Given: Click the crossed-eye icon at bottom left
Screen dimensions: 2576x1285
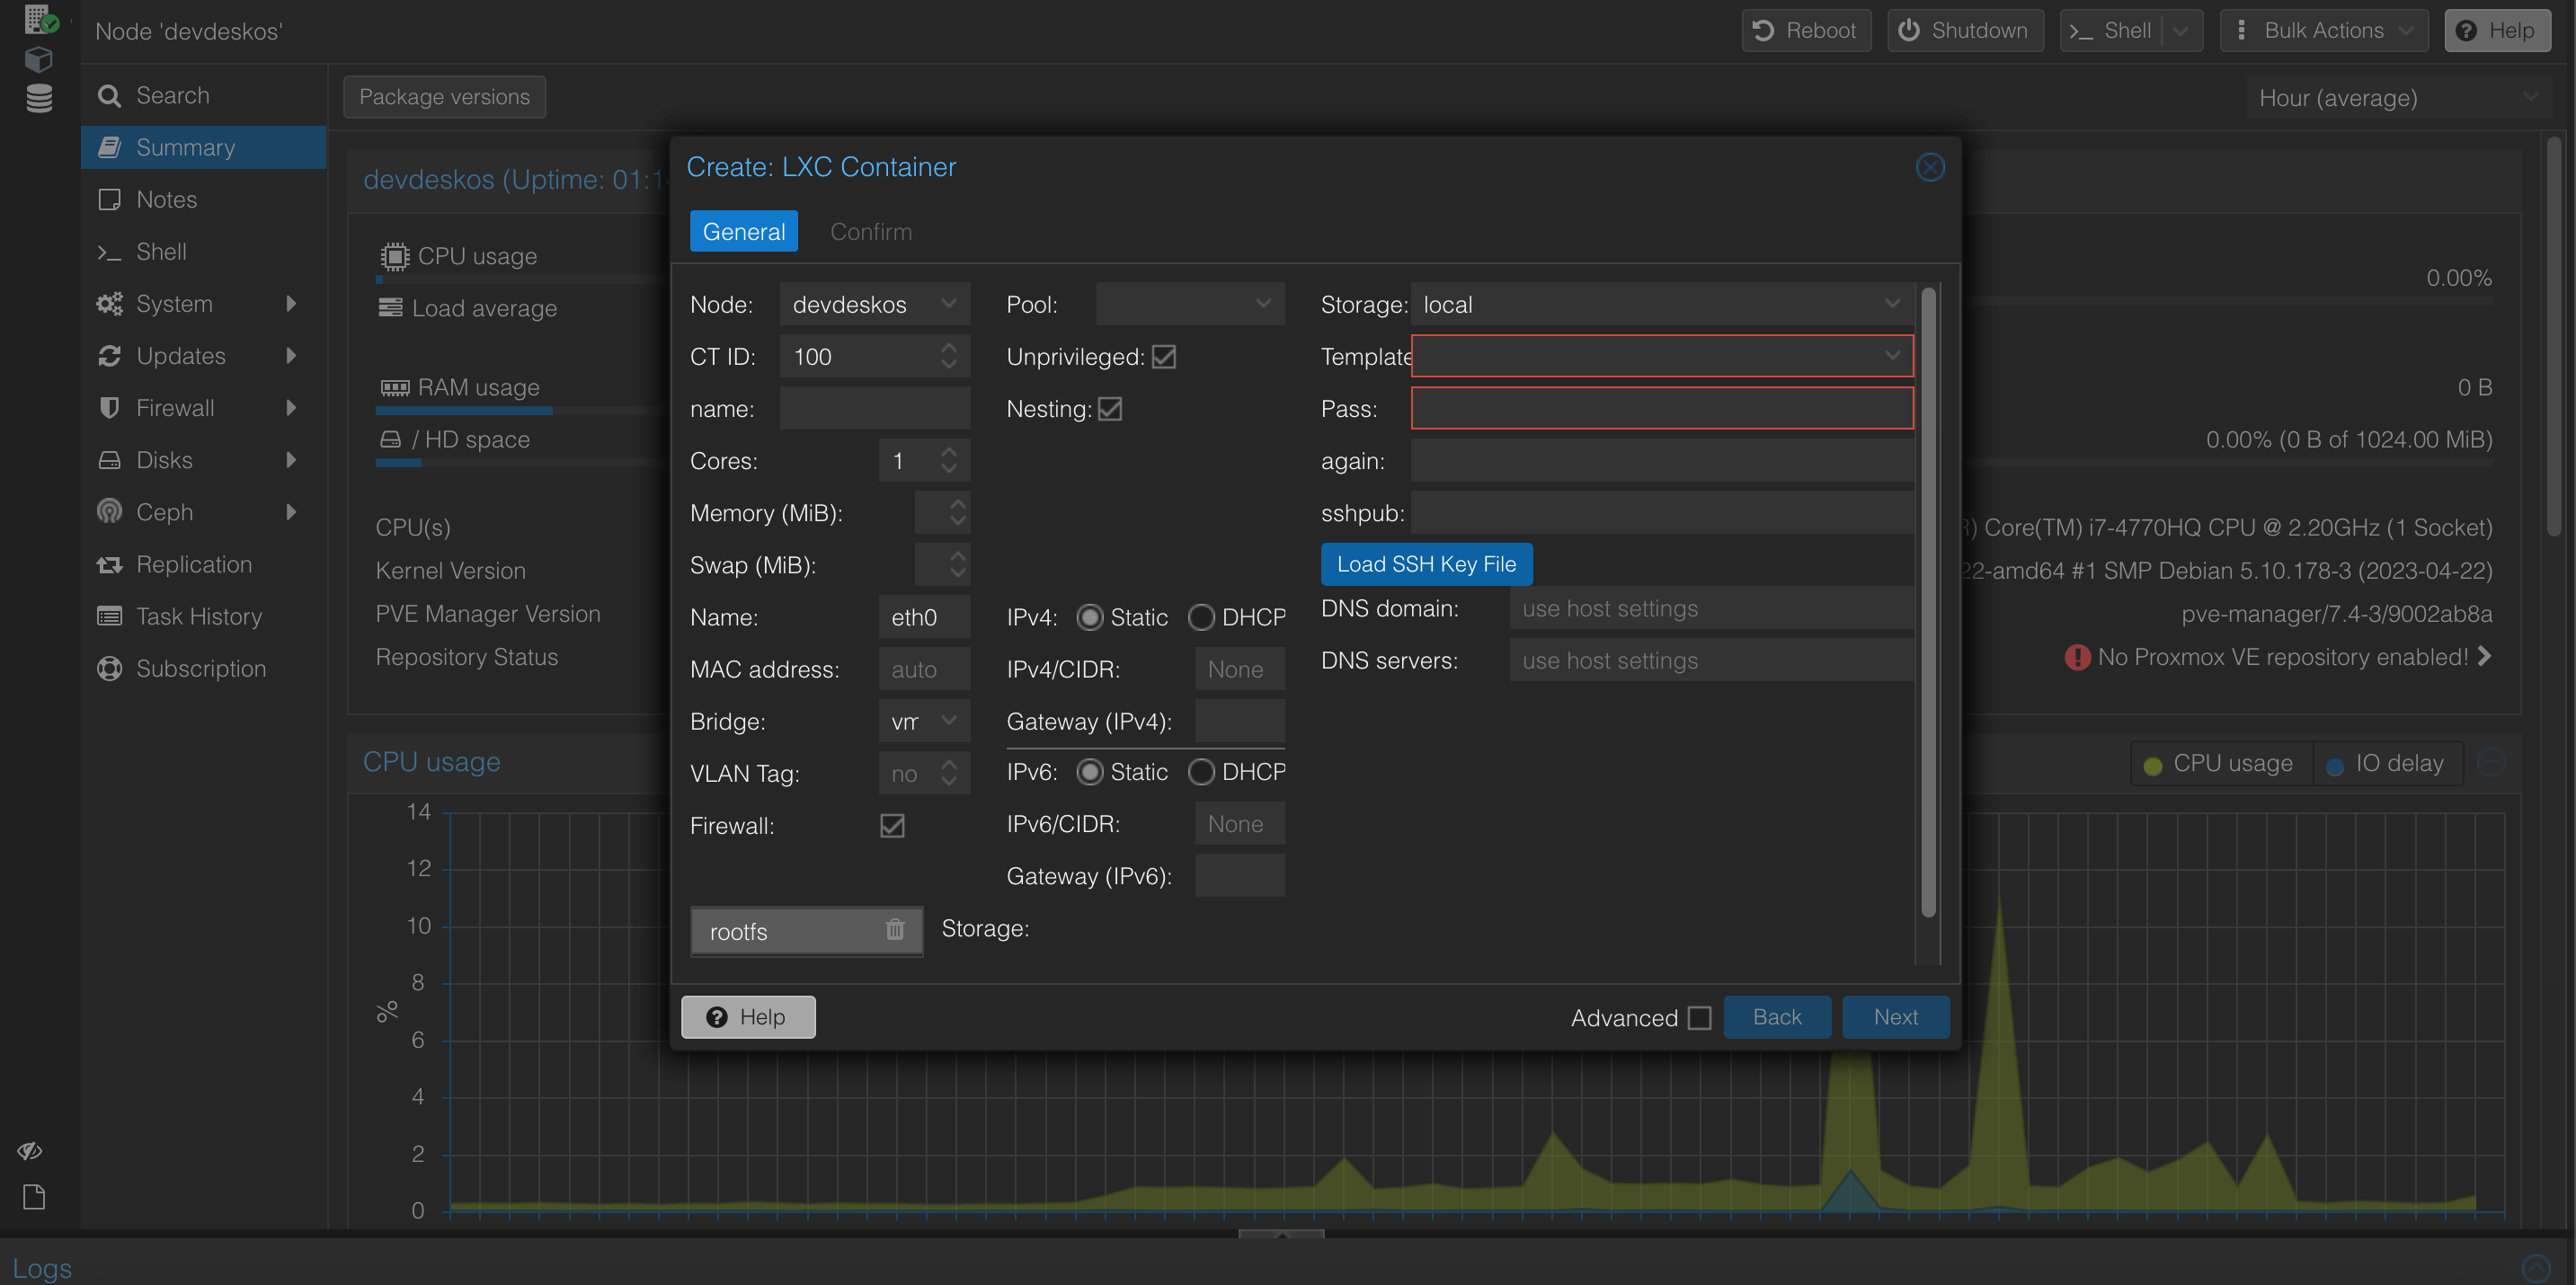Looking at the screenshot, I should tap(30, 1150).
